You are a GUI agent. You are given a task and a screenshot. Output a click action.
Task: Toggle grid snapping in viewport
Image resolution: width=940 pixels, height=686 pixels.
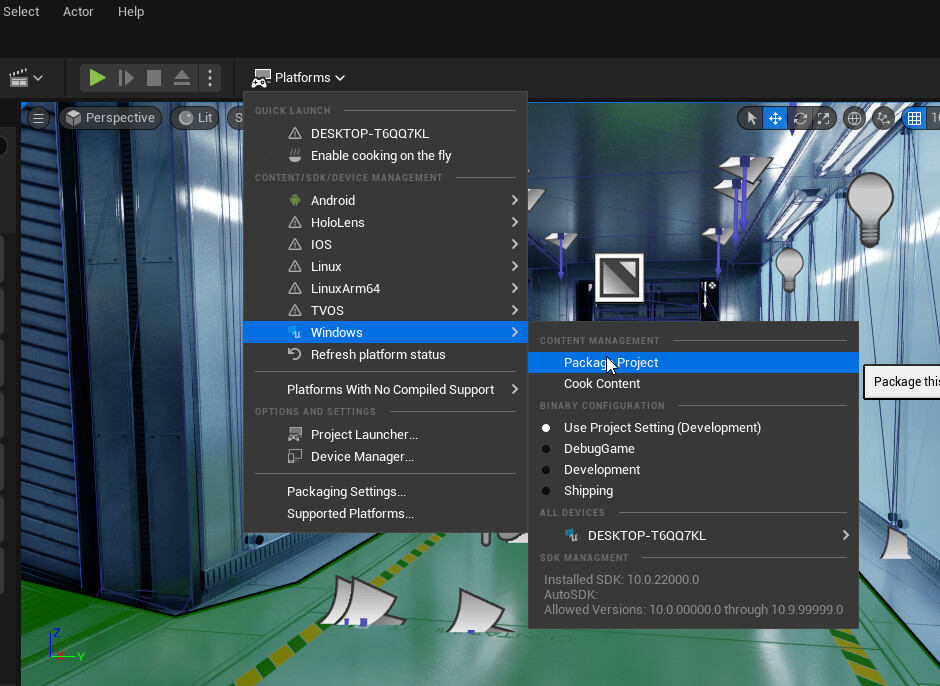coord(914,118)
